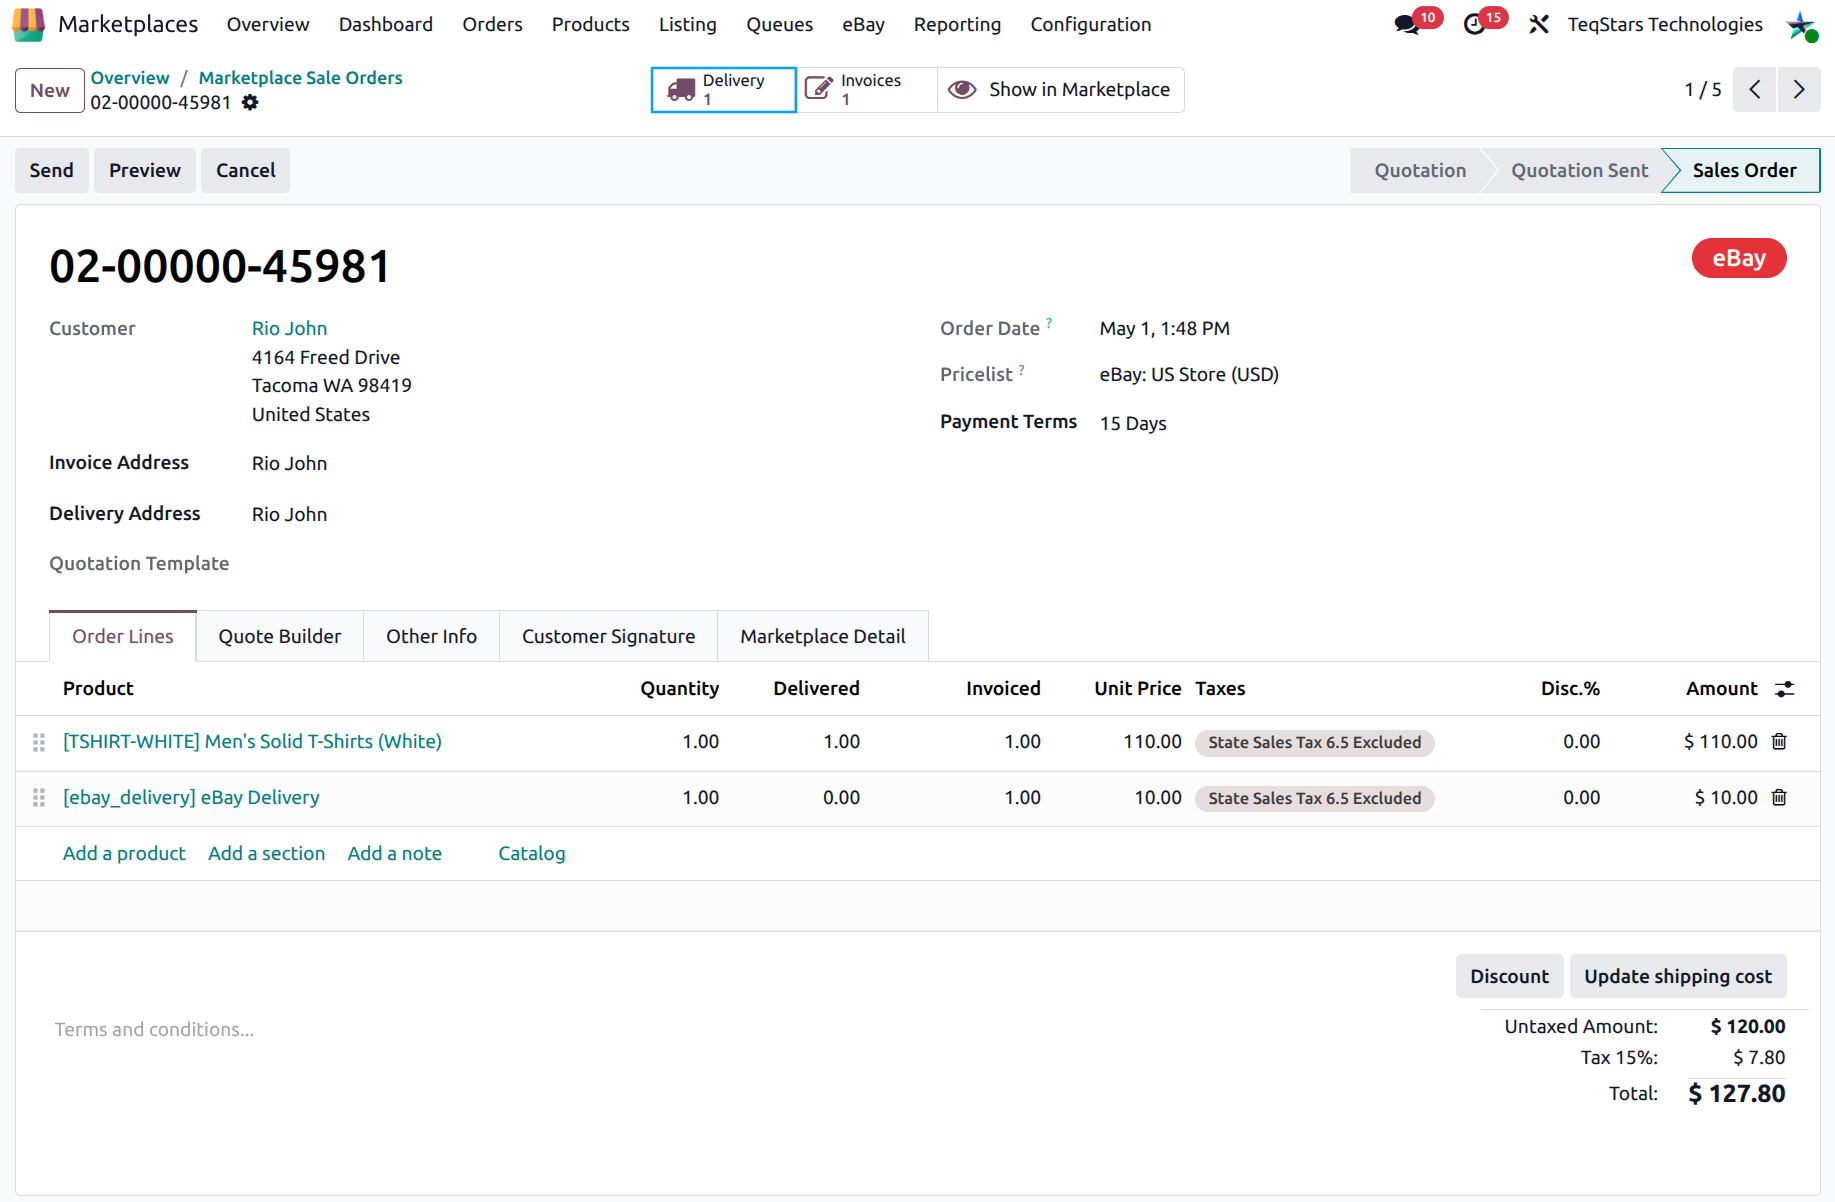Viewport: 1835px width, 1202px height.
Task: Click the tax tag on the T-Shirts line
Action: pyautogui.click(x=1314, y=742)
